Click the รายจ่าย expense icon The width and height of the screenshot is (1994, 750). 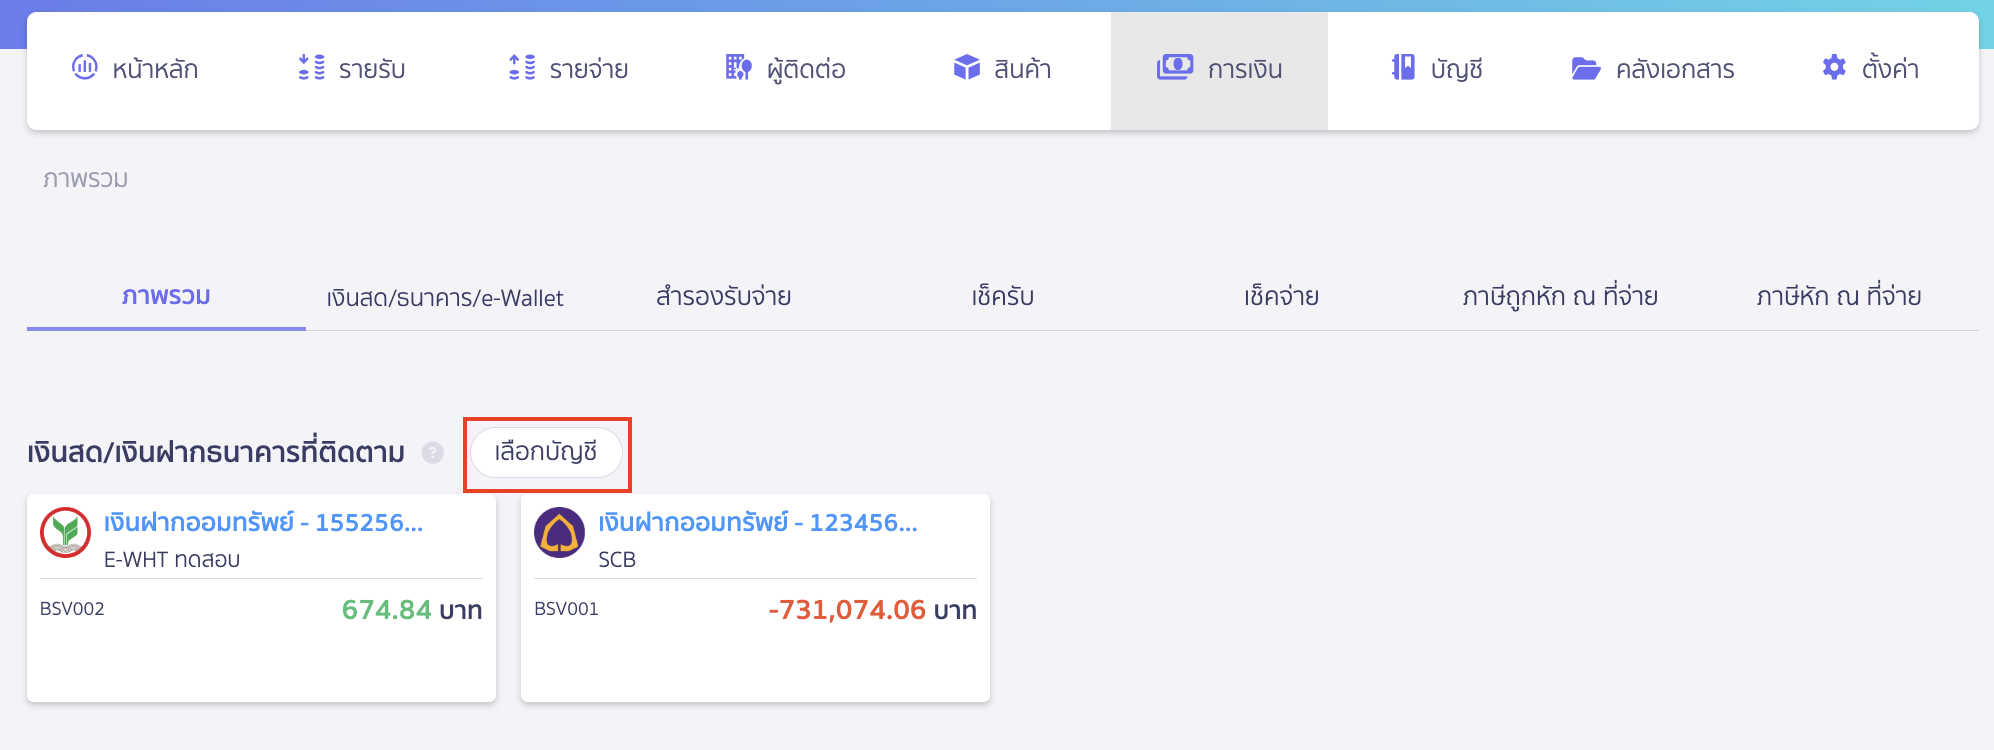click(522, 67)
